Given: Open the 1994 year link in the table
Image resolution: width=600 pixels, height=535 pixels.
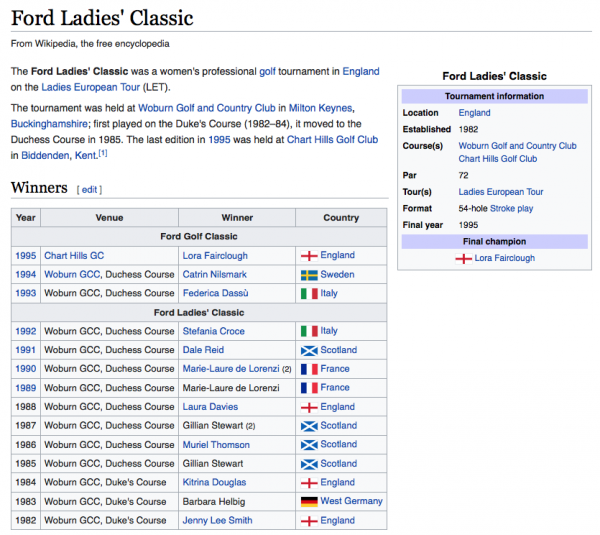Looking at the screenshot, I should tap(26, 275).
